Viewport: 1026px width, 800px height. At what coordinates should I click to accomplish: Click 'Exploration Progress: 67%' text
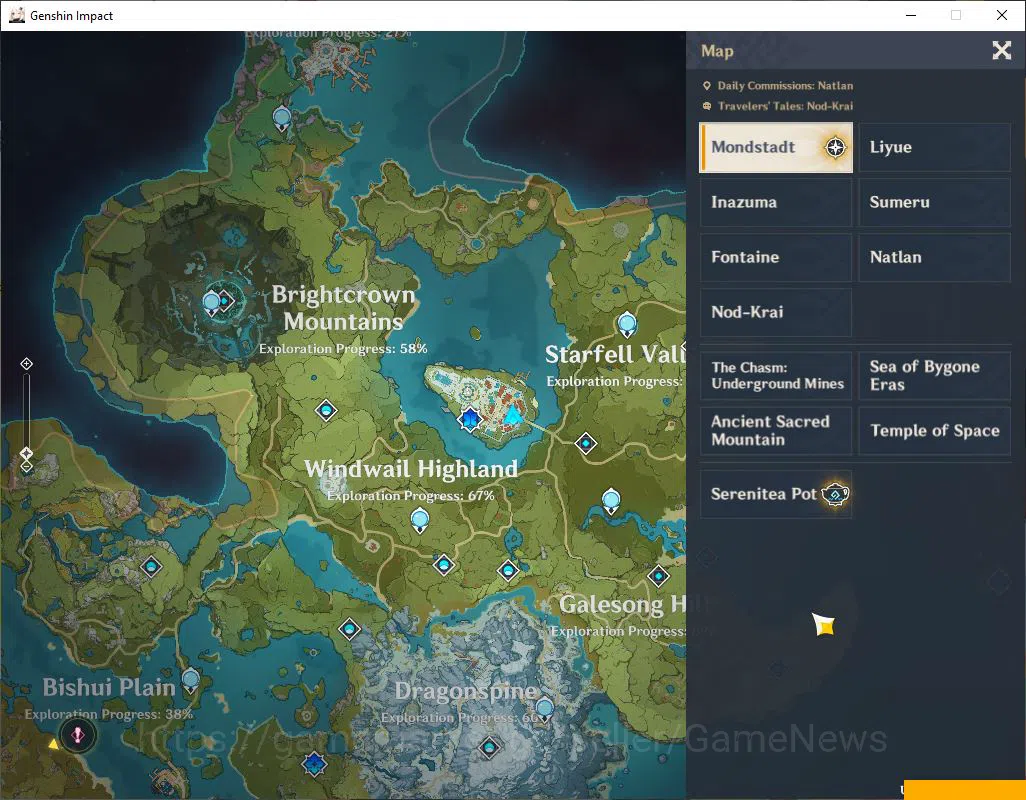[x=411, y=496]
